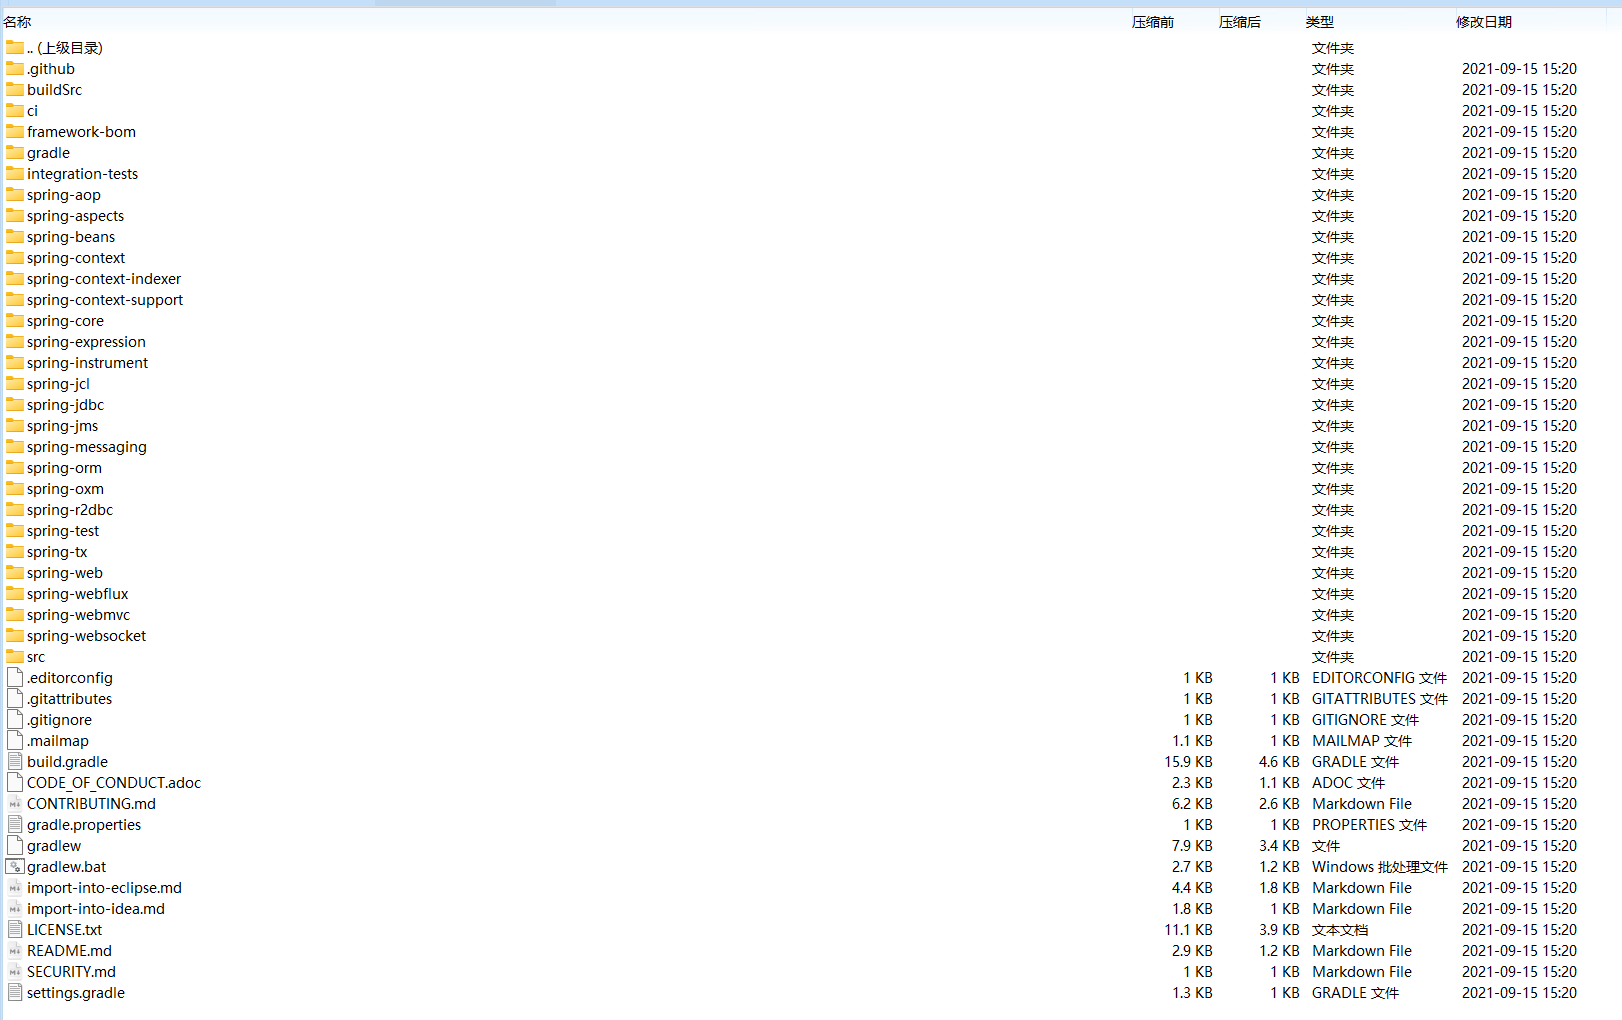Click the parent directory folder icon
Viewport: 1622px width, 1020px height.
(15, 47)
